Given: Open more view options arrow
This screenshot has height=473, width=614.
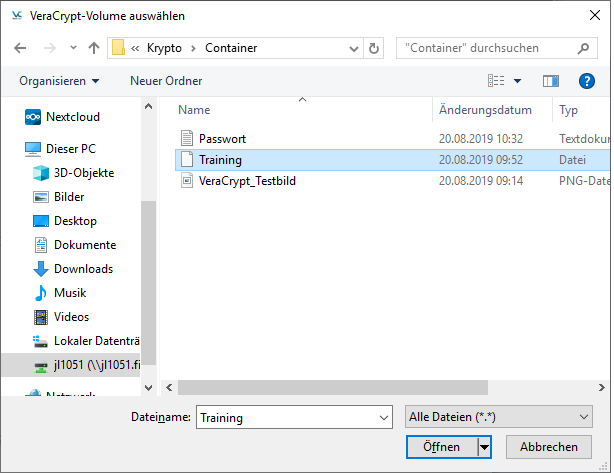Looking at the screenshot, I should pyautogui.click(x=517, y=81).
